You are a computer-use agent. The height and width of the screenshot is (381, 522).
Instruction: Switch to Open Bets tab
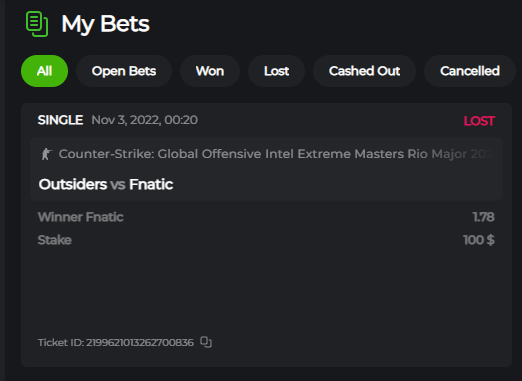tap(124, 71)
